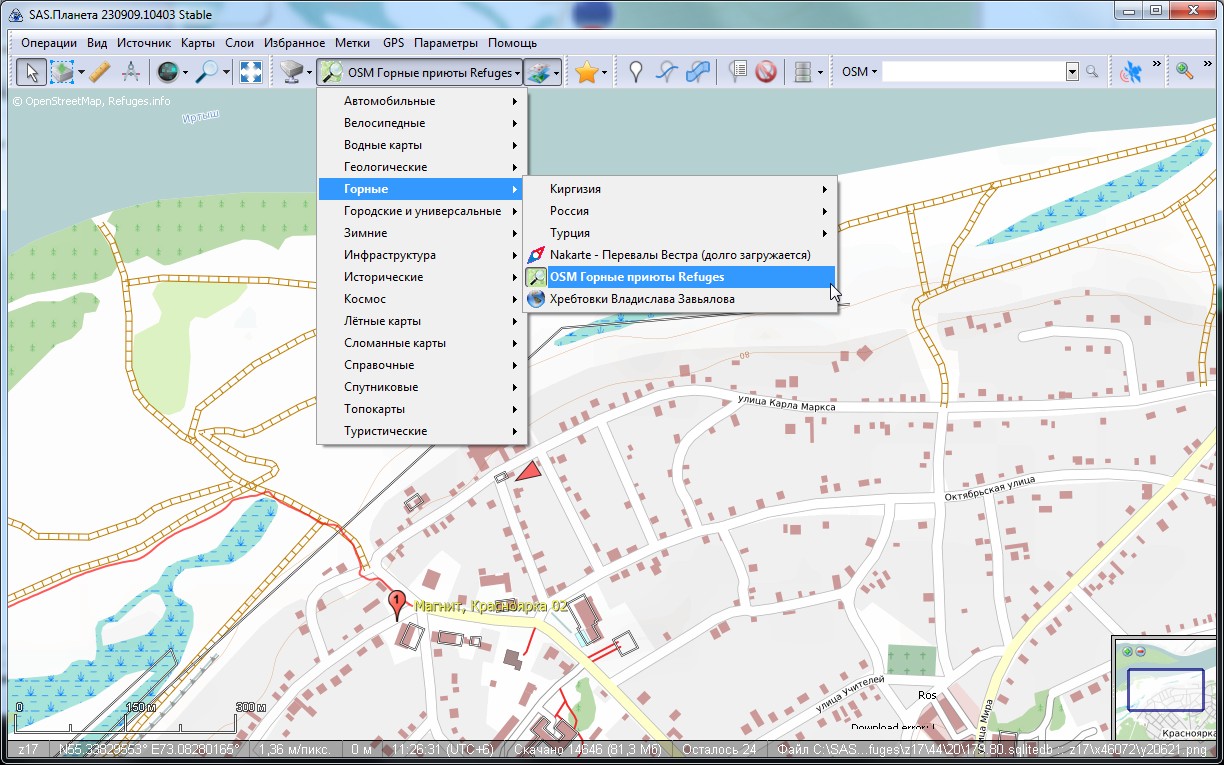1224x765 pixels.
Task: Select Хребтовки Владислава Завьялова map
Action: pyautogui.click(x=680, y=299)
